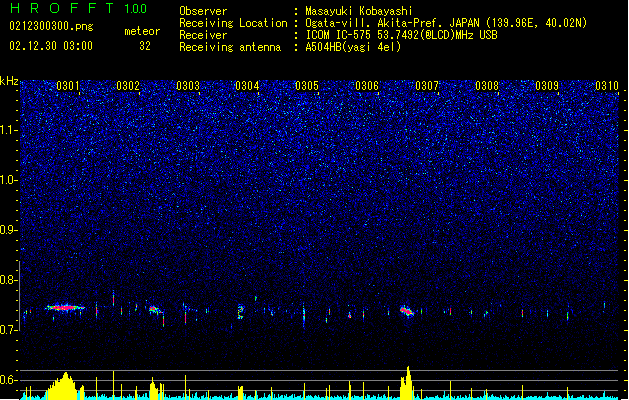Click the 'Receiver' field label
Viewport: 629px width, 400px height.
(x=203, y=35)
